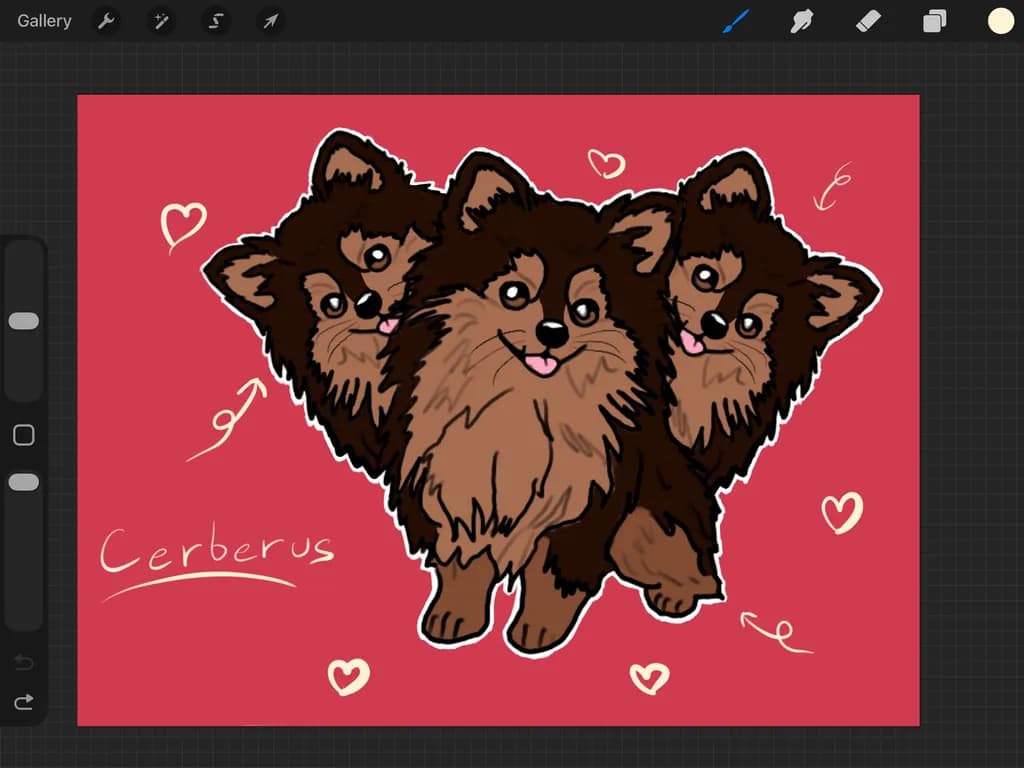Undo the last stroke
The width and height of the screenshot is (1024, 768).
[x=24, y=663]
